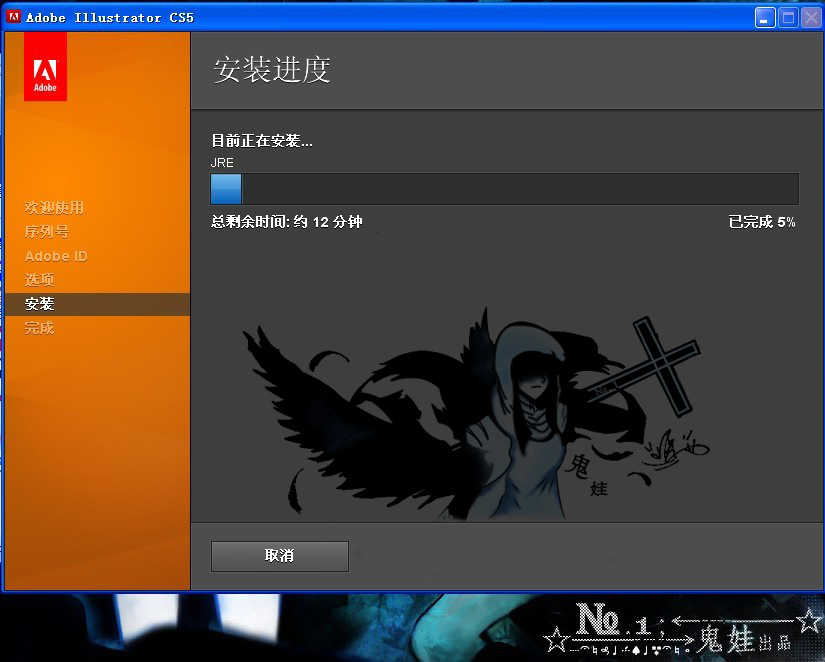825x662 pixels.
Task: Select the highlighted 安装 step
Action: (x=97, y=304)
